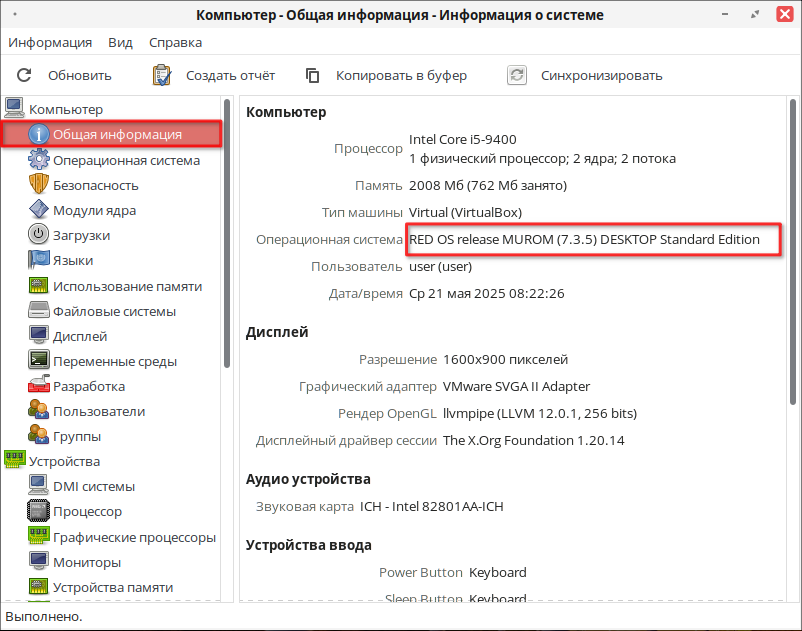The width and height of the screenshot is (802, 631).
Task: Click the people icon of Группы
Action: [38, 436]
